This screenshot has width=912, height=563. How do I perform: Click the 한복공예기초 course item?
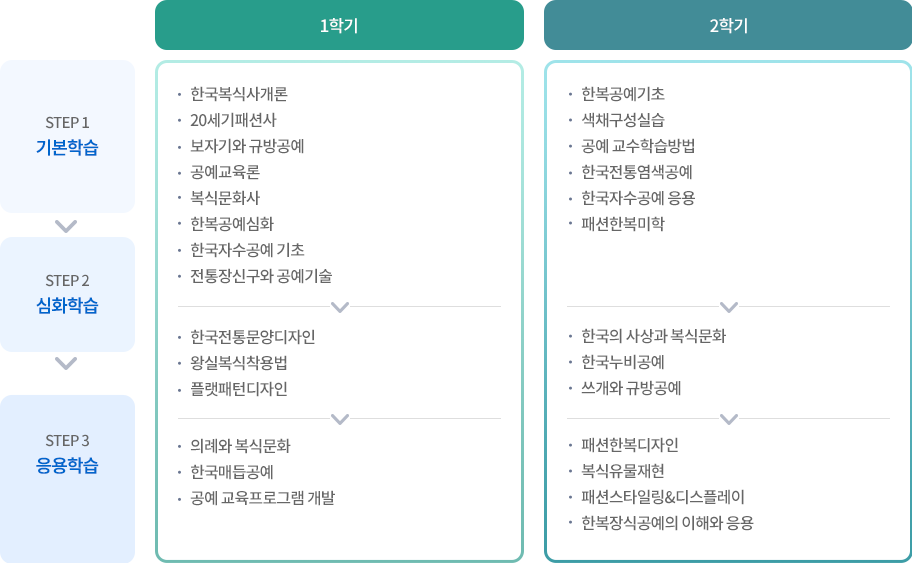point(623,94)
